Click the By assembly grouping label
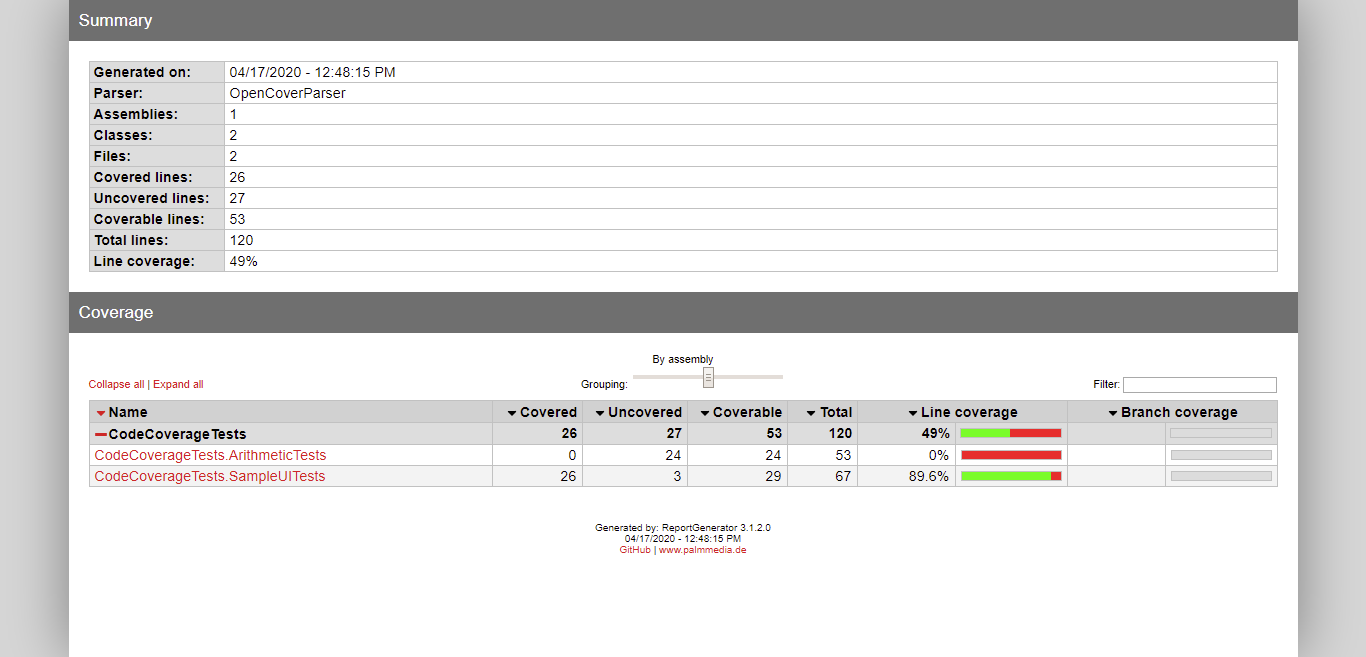1366x657 pixels. (683, 359)
